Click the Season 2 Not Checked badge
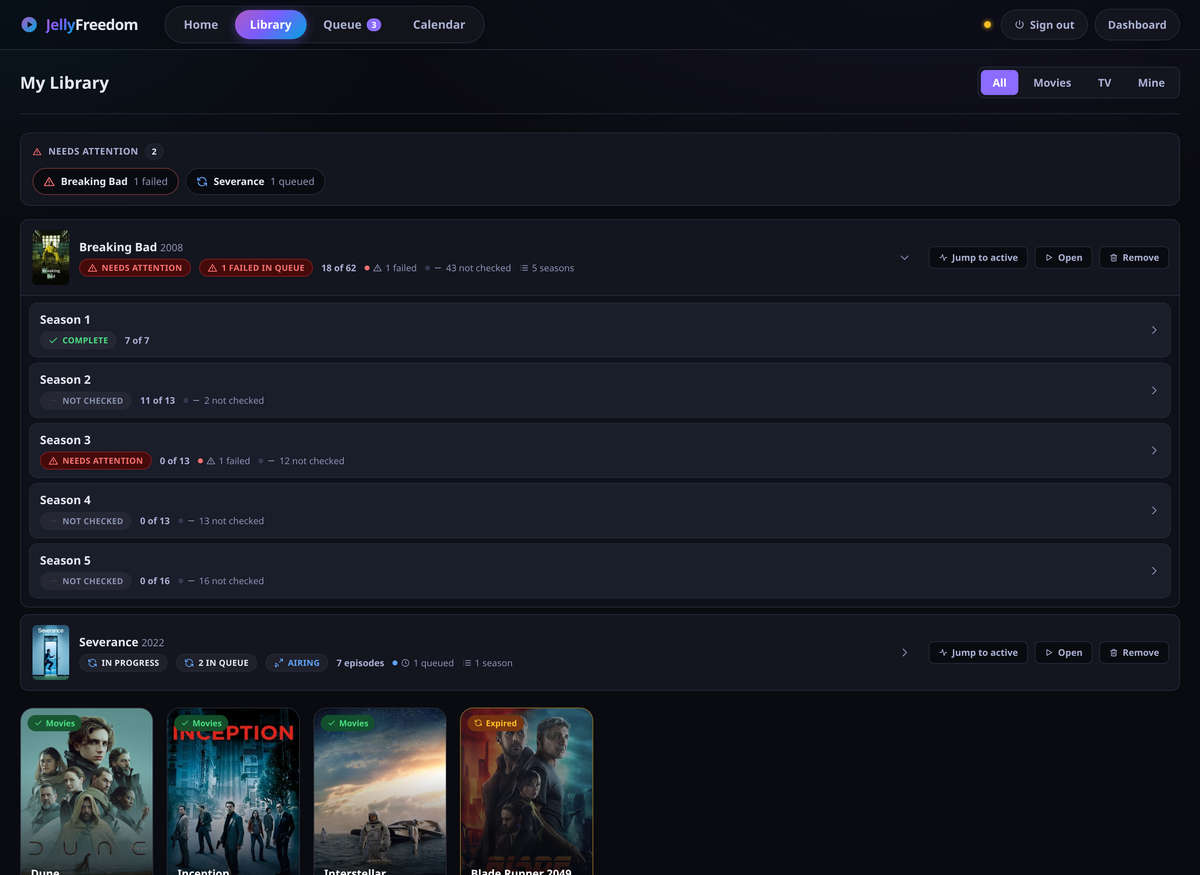 pyautogui.click(x=86, y=401)
